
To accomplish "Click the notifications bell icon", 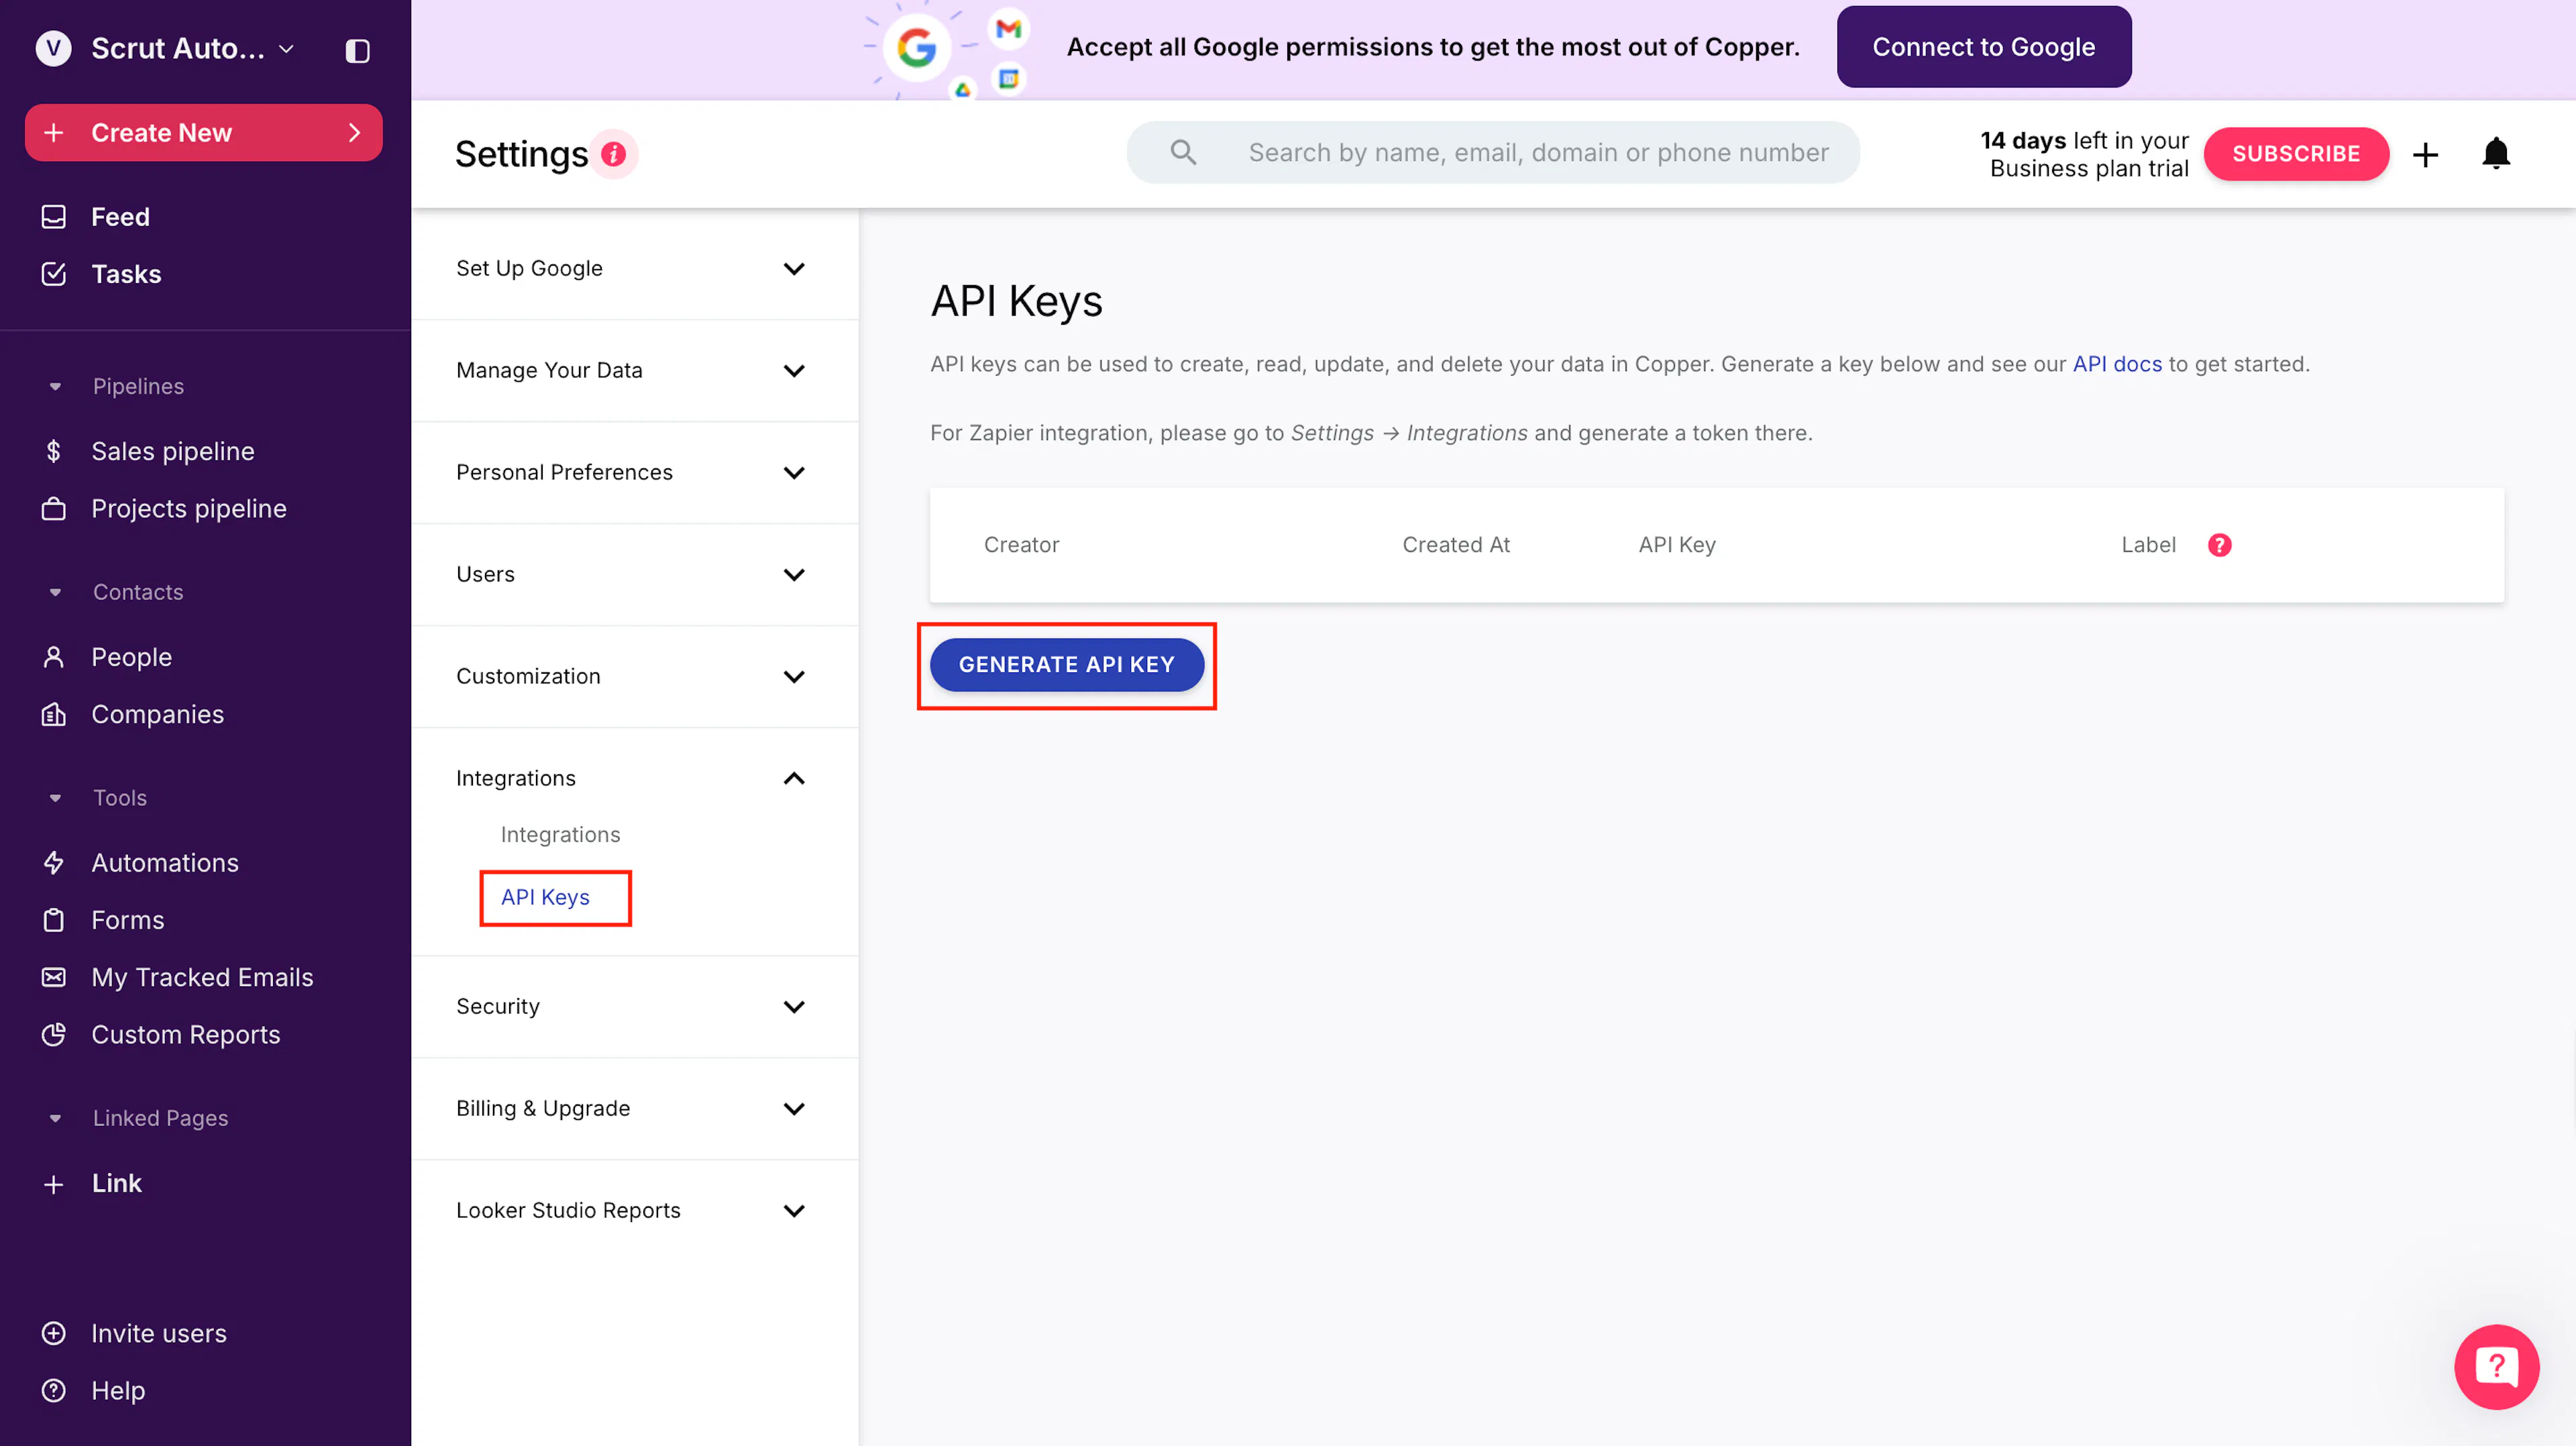I will 2496,153.
